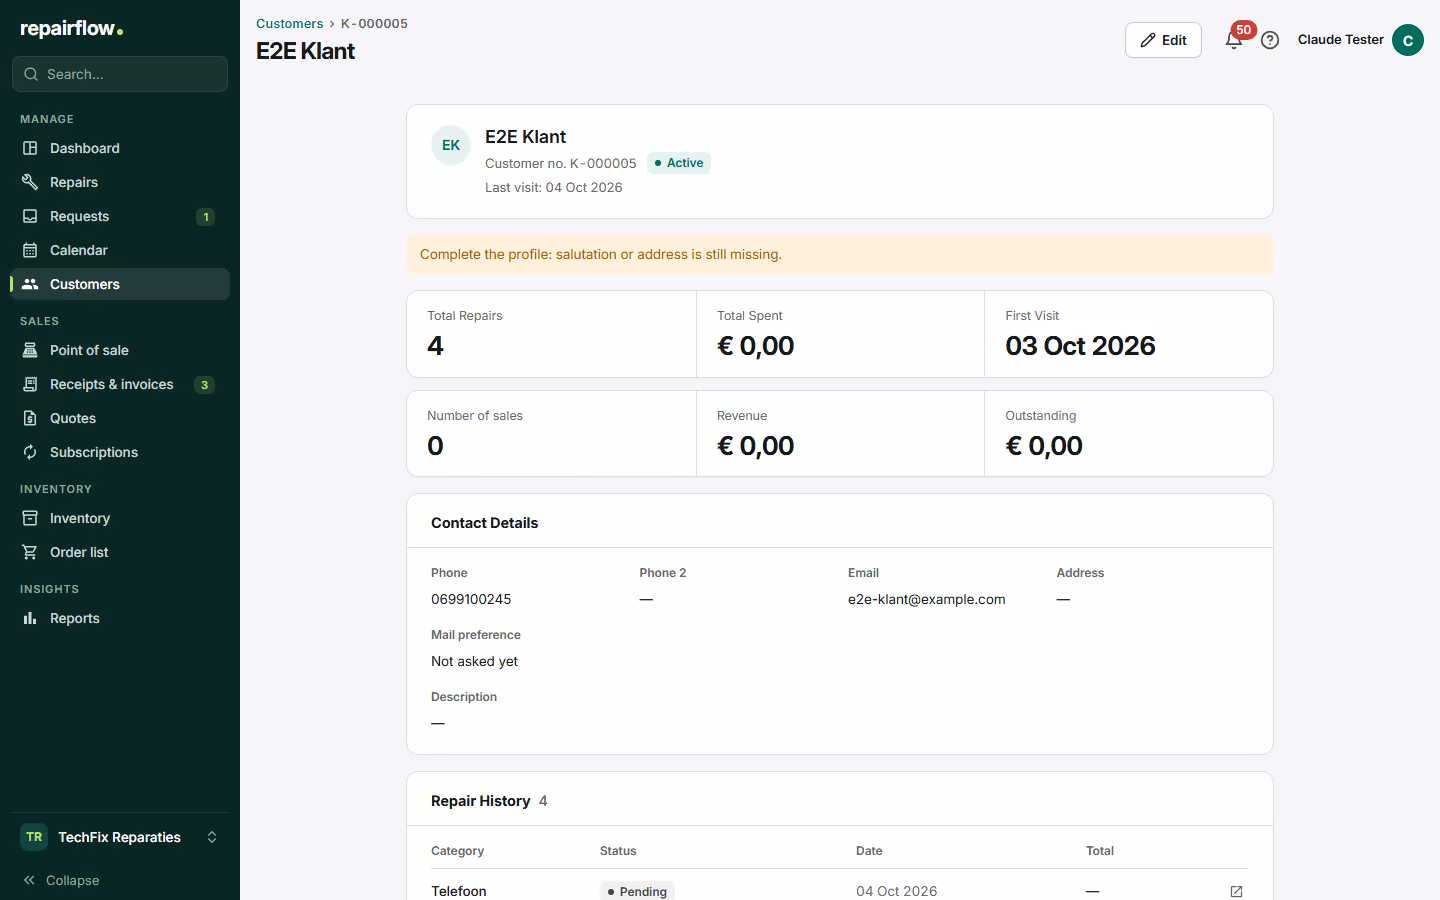Open Subscriptions menu item
Viewport: 1440px width, 900px height.
point(120,452)
